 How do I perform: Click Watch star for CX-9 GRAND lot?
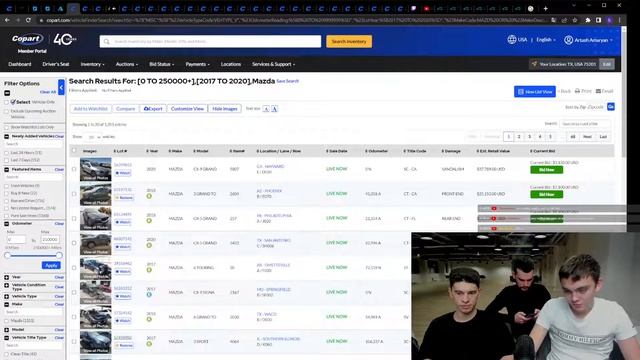pyautogui.click(x=123, y=173)
